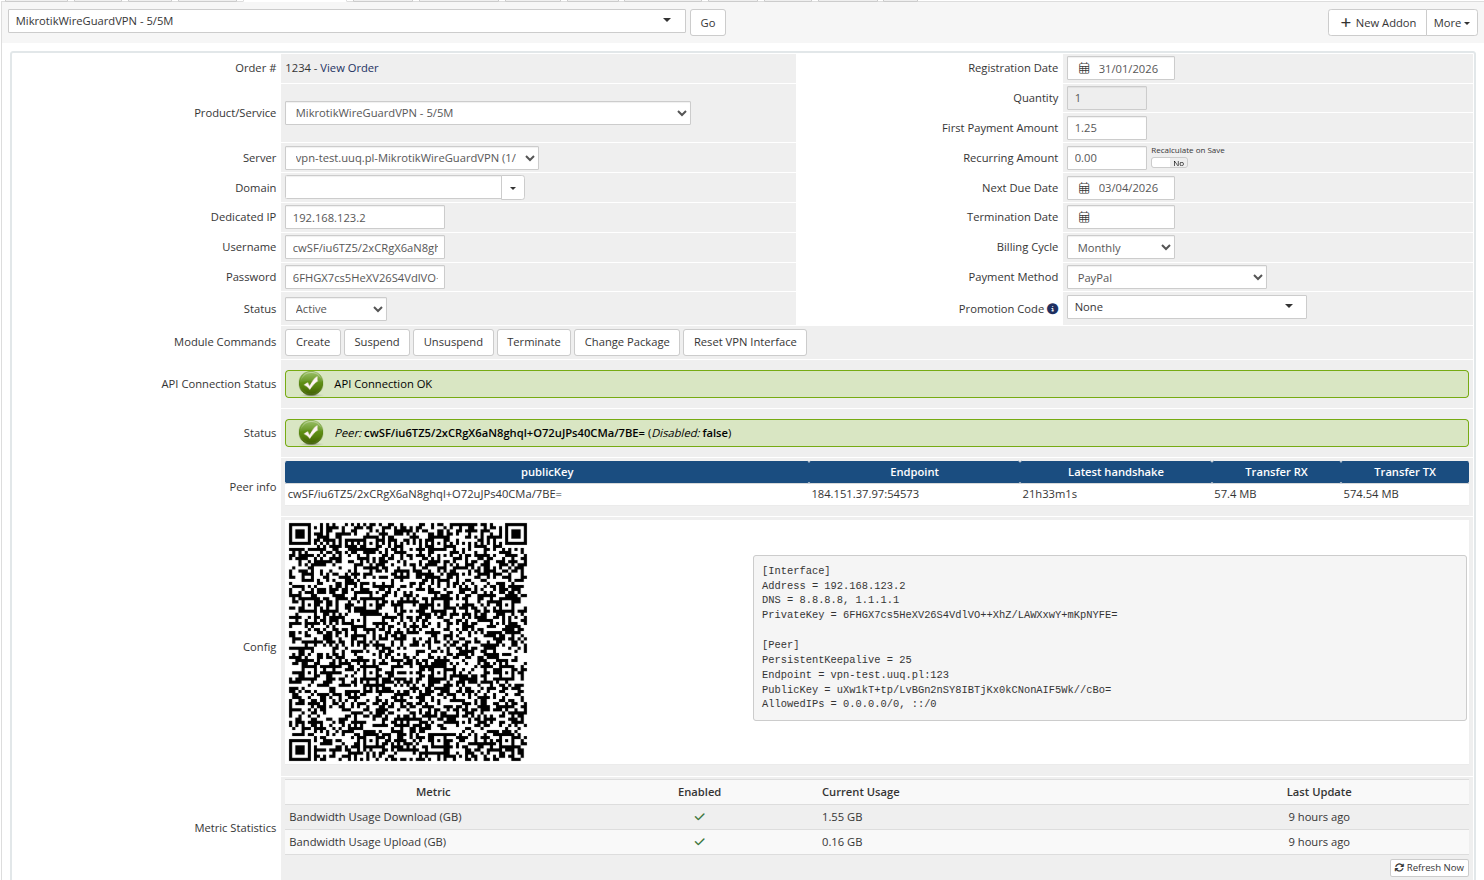
Task: Click the Promotion Code info icon
Action: 1052,308
